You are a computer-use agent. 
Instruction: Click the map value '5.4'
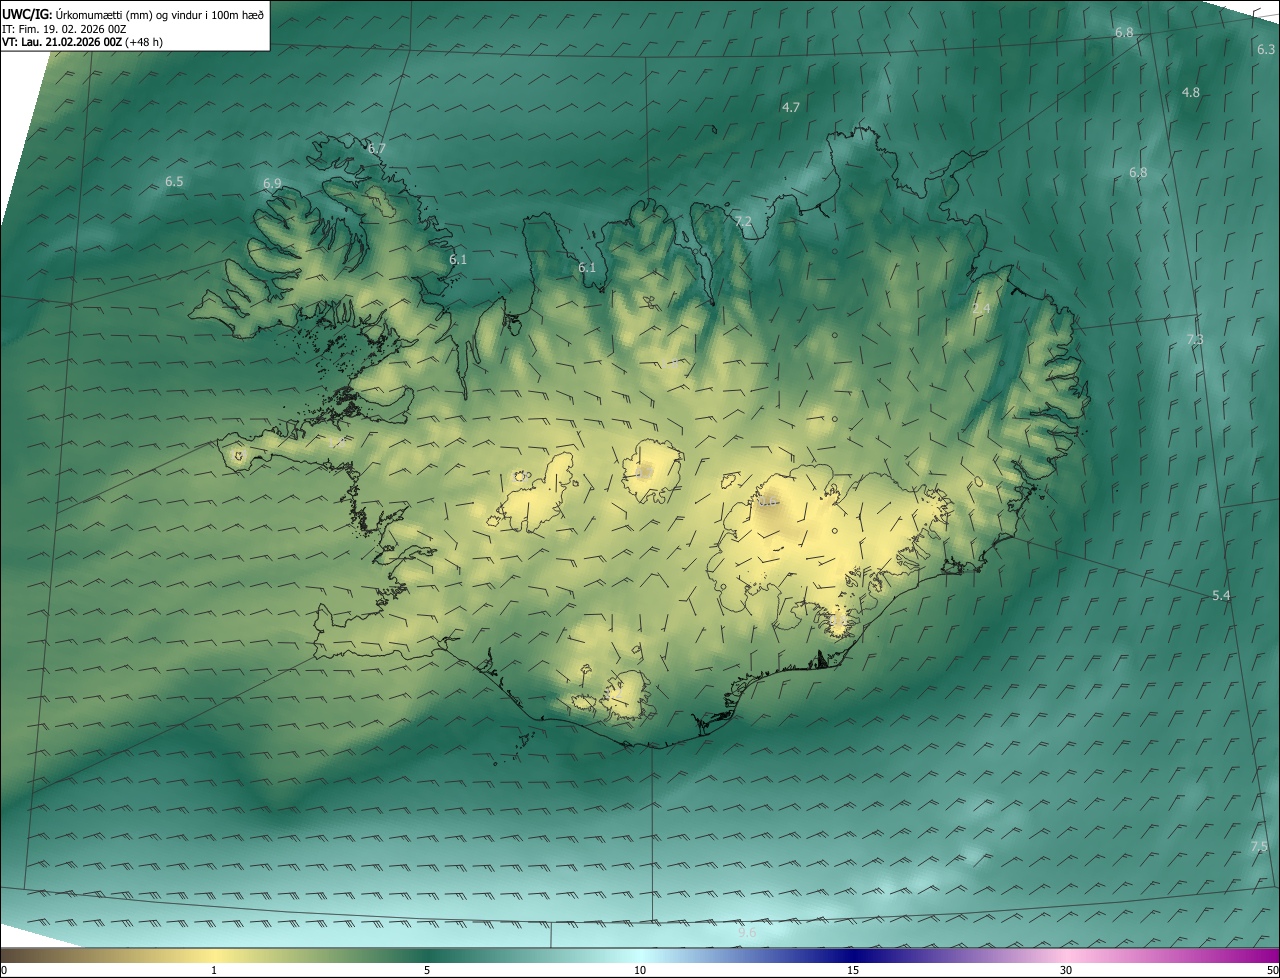(x=1221, y=595)
